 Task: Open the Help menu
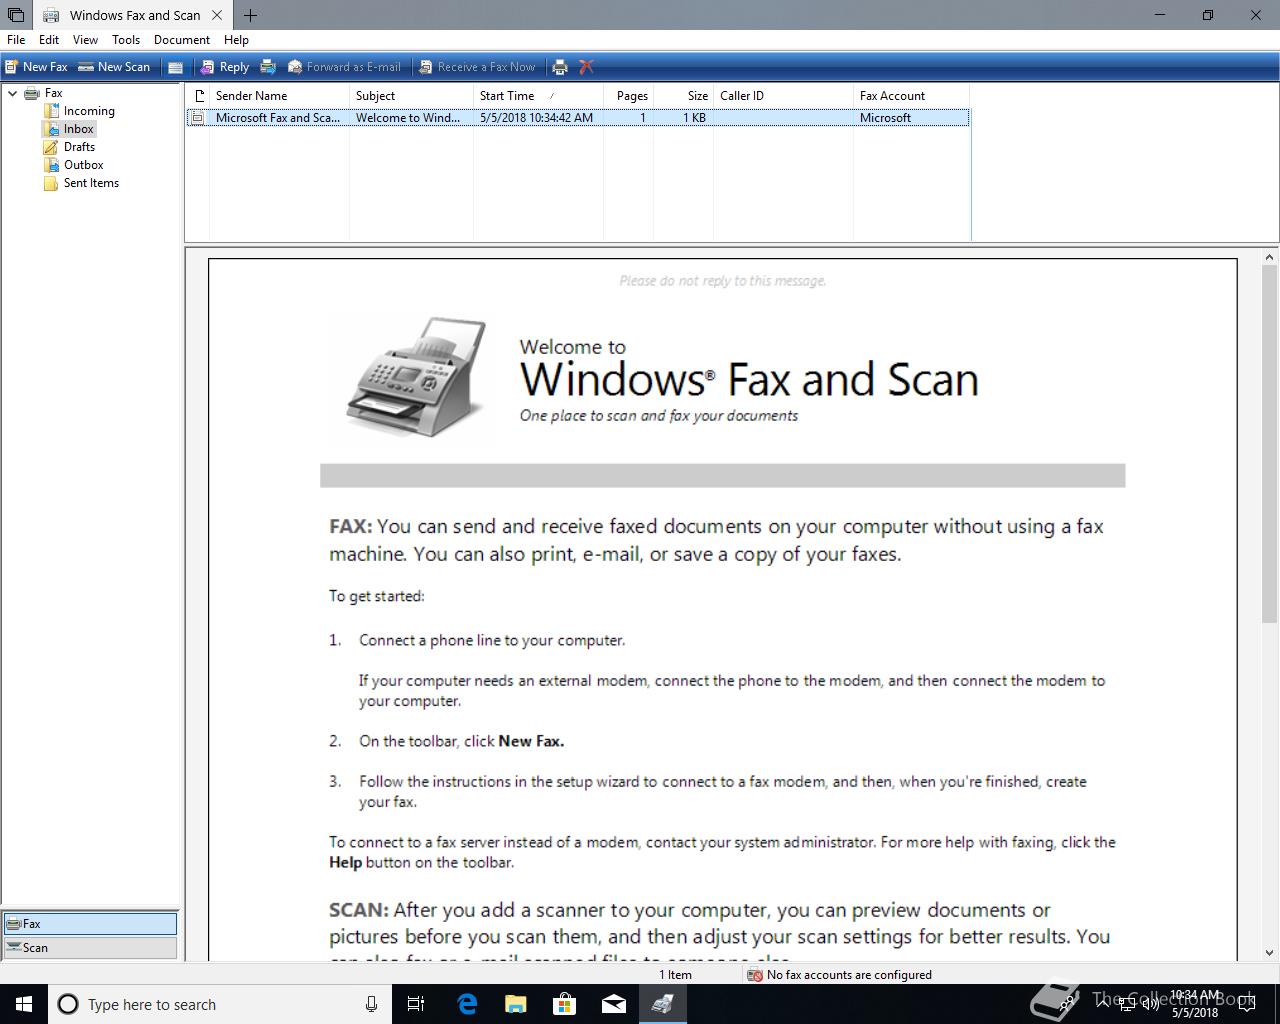coord(236,40)
